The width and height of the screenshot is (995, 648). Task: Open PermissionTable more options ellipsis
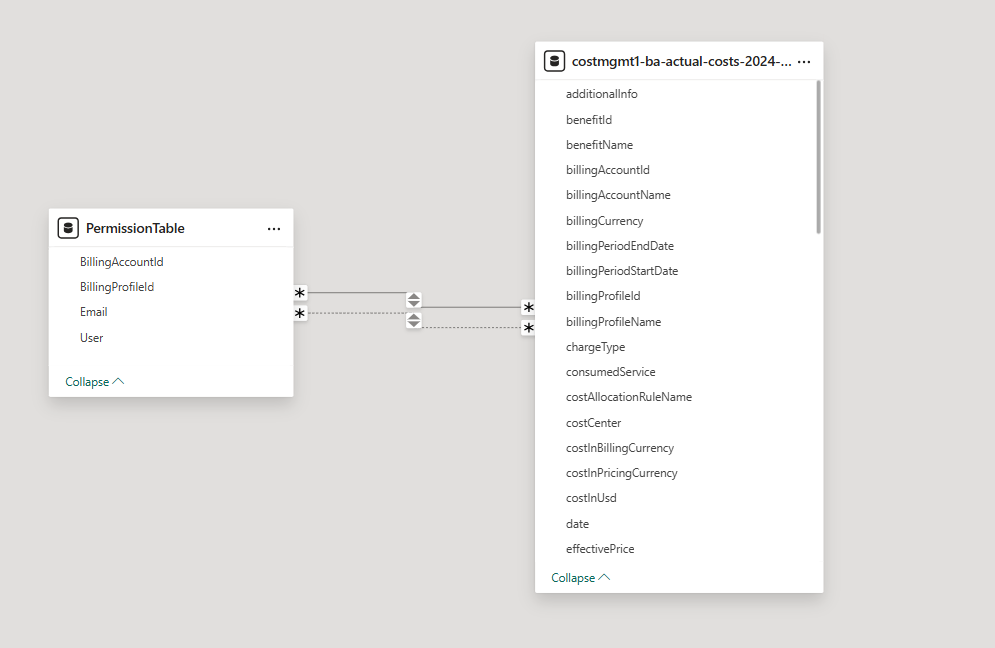(273, 228)
